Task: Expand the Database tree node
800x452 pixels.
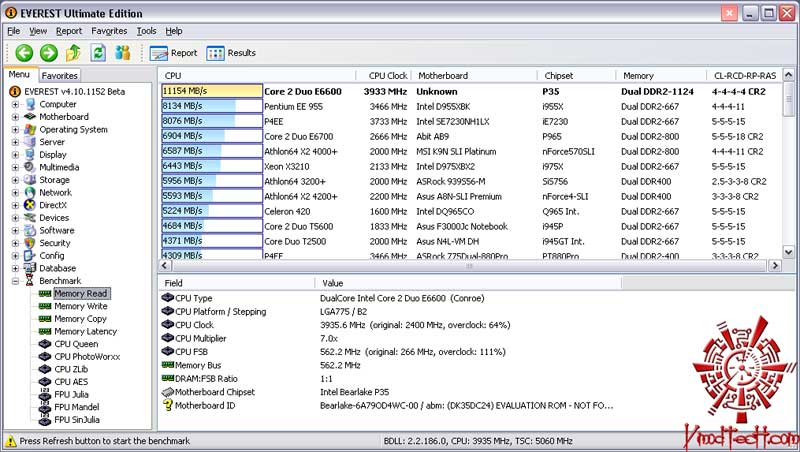Action: [x=15, y=268]
